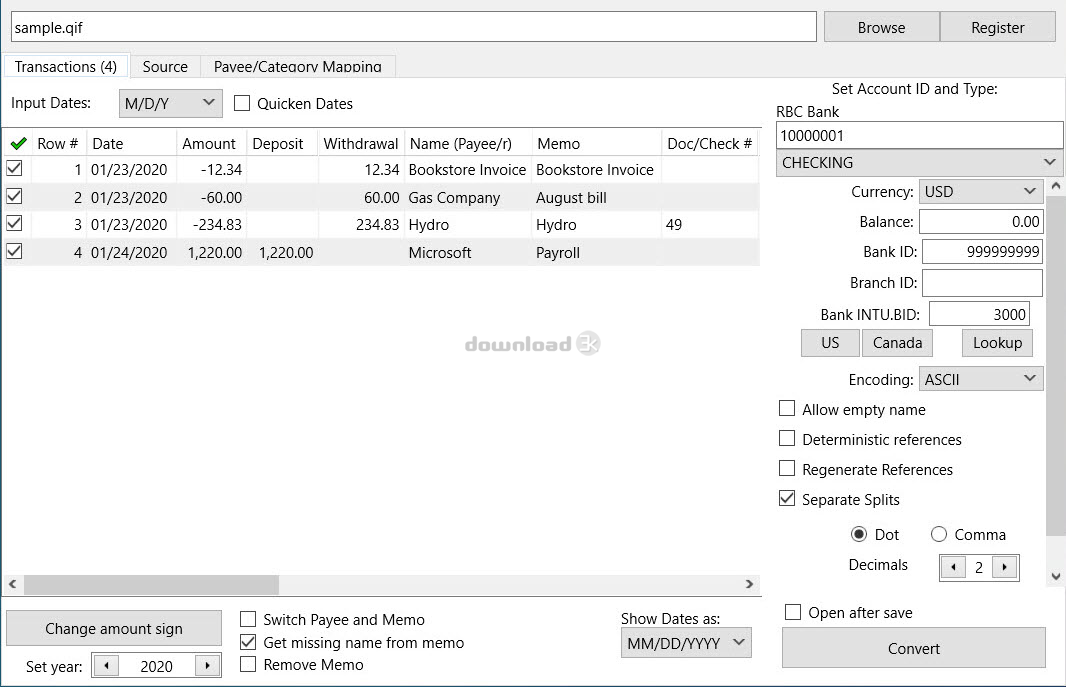Click the US bank button
The image size is (1066, 687).
830,342
